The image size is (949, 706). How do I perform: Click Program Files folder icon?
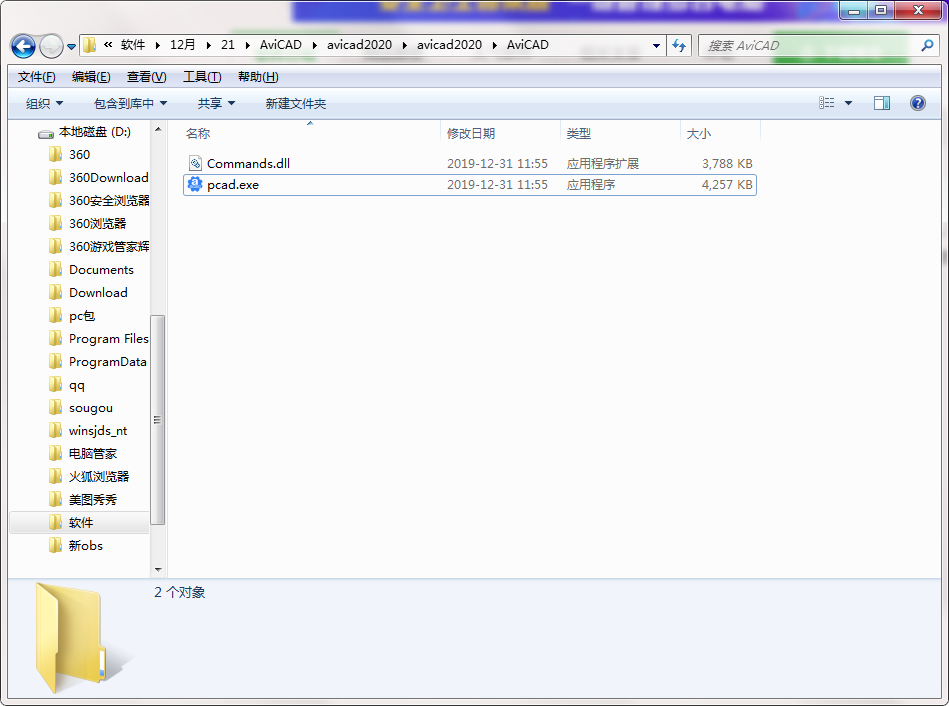[x=55, y=338]
